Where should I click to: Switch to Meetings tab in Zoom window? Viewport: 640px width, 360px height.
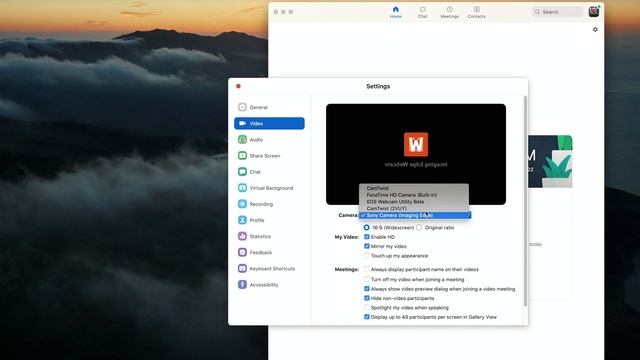[449, 12]
